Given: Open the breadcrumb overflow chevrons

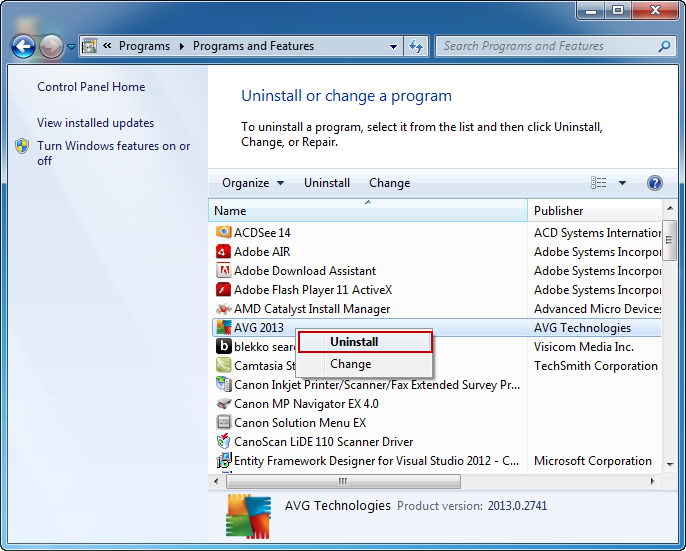Looking at the screenshot, I should 107,46.
